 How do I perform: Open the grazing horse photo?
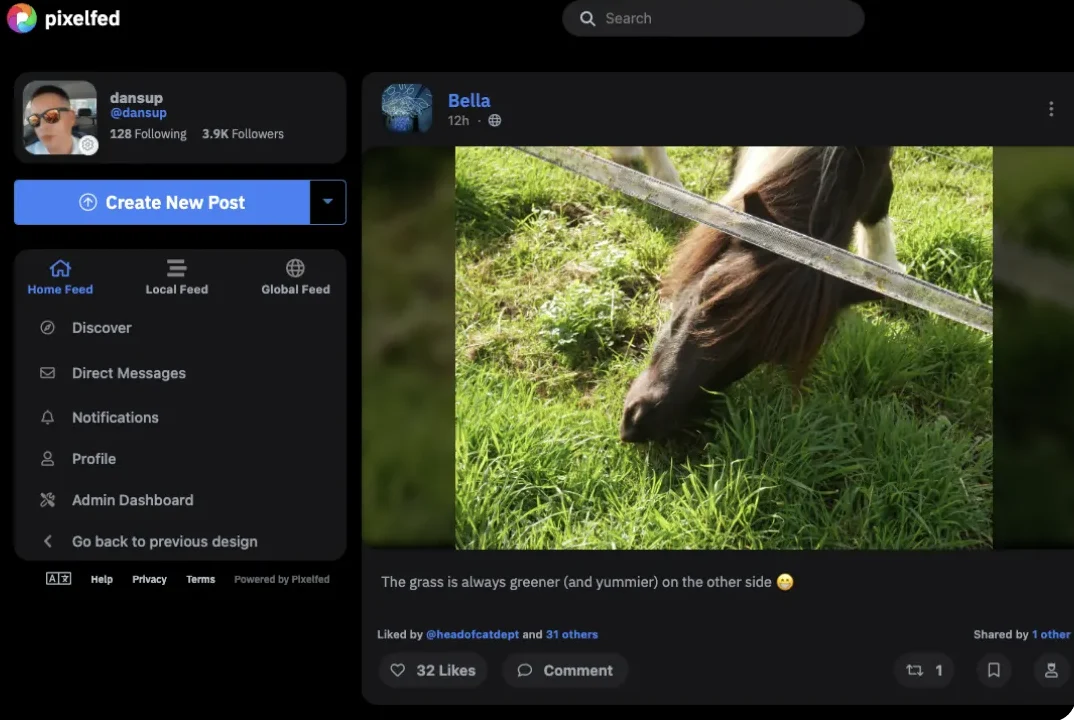[723, 347]
